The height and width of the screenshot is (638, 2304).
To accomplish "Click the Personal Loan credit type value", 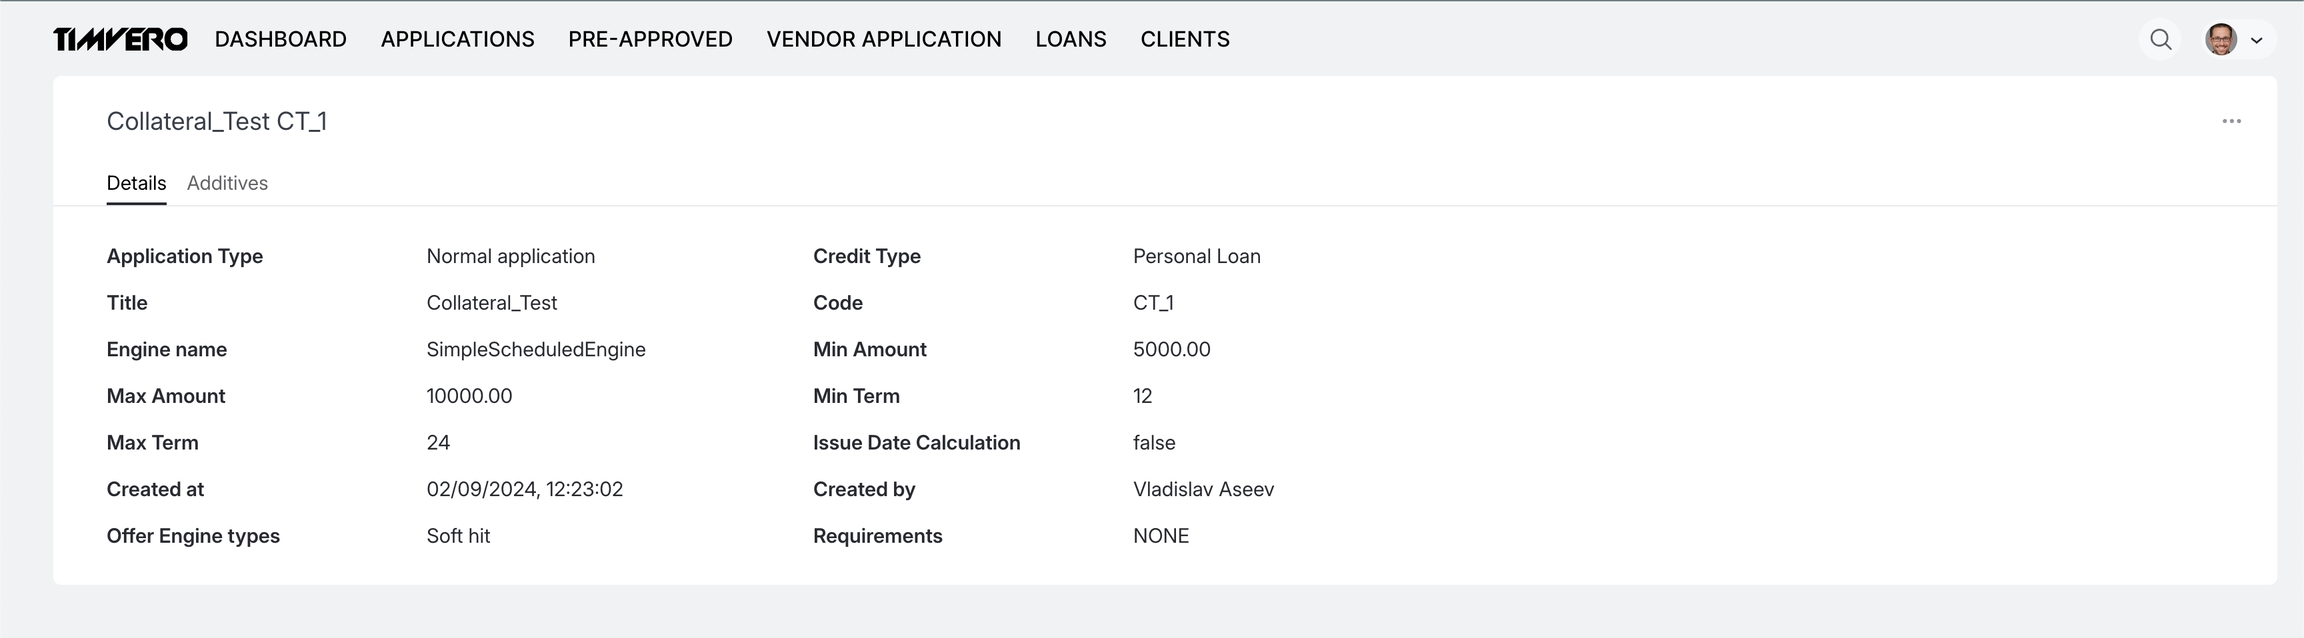I will (1196, 256).
